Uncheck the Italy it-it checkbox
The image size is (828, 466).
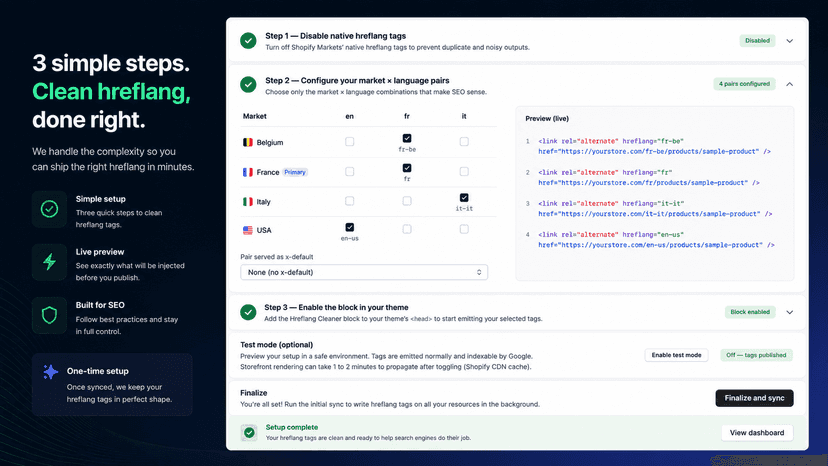(x=464, y=198)
